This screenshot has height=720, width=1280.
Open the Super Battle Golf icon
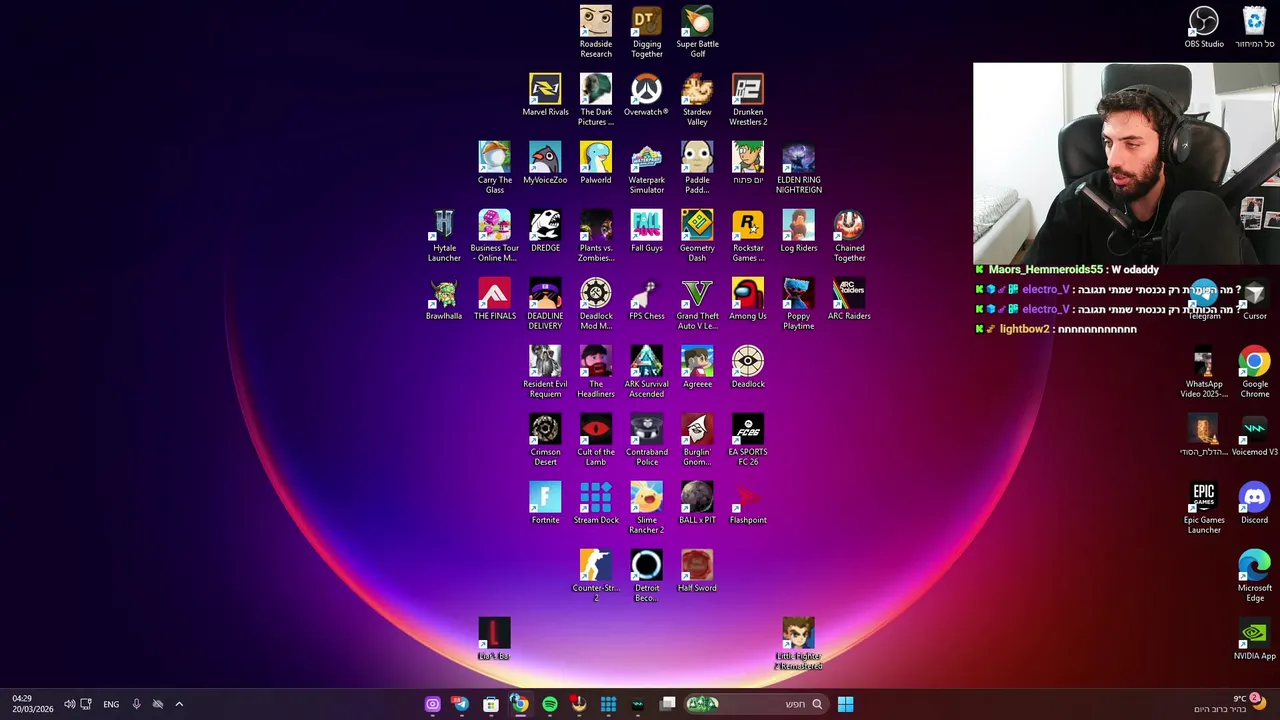697,32
